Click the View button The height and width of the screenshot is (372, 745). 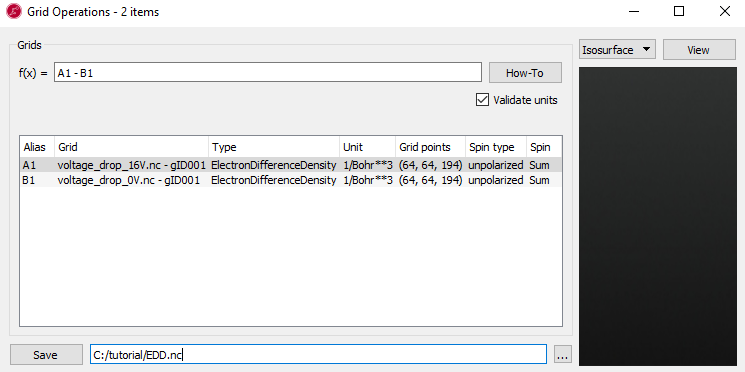[698, 50]
